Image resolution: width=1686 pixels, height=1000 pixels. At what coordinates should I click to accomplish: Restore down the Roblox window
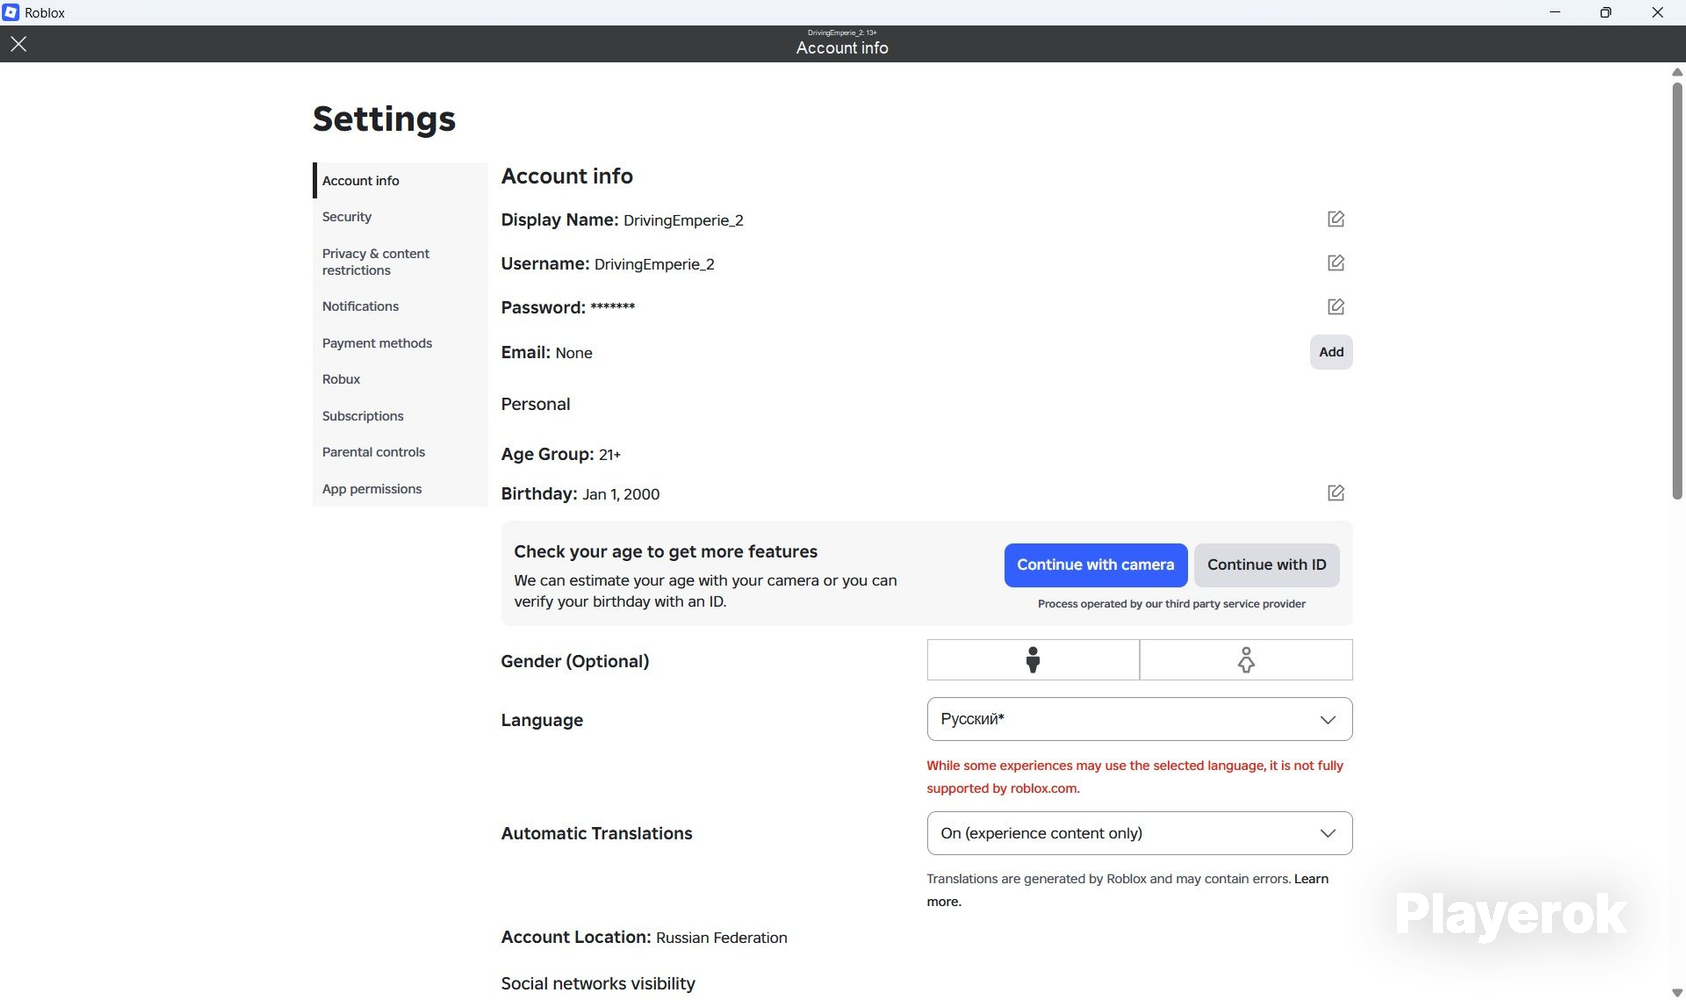pos(1606,13)
